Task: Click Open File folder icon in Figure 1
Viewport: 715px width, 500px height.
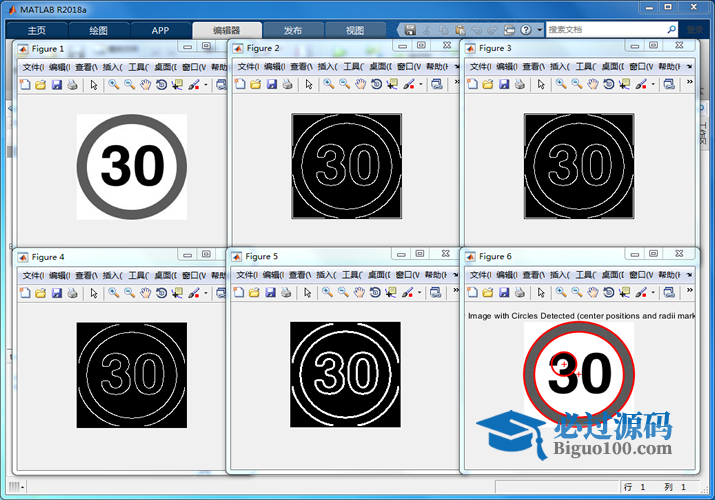Action: pos(41,85)
